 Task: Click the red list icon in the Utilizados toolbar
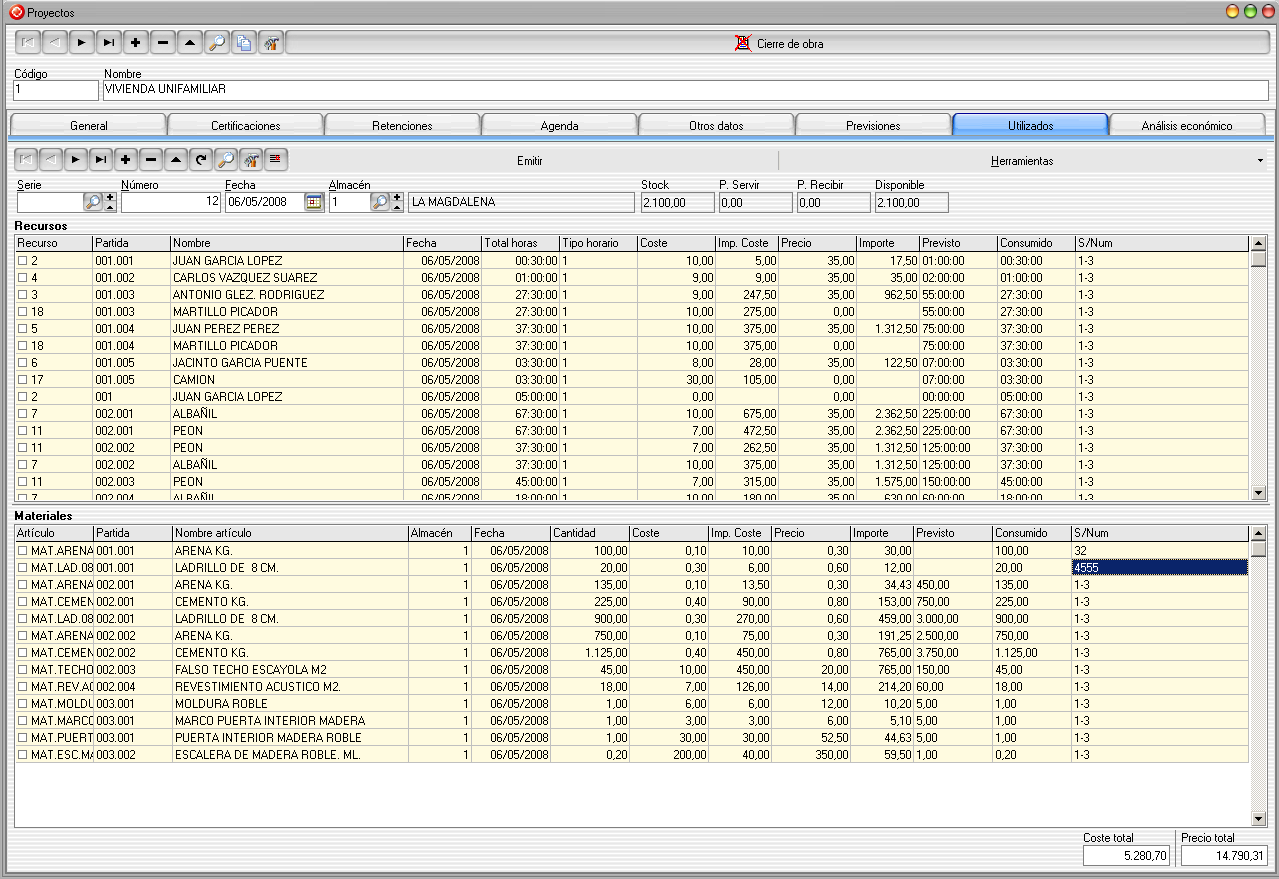click(274, 160)
